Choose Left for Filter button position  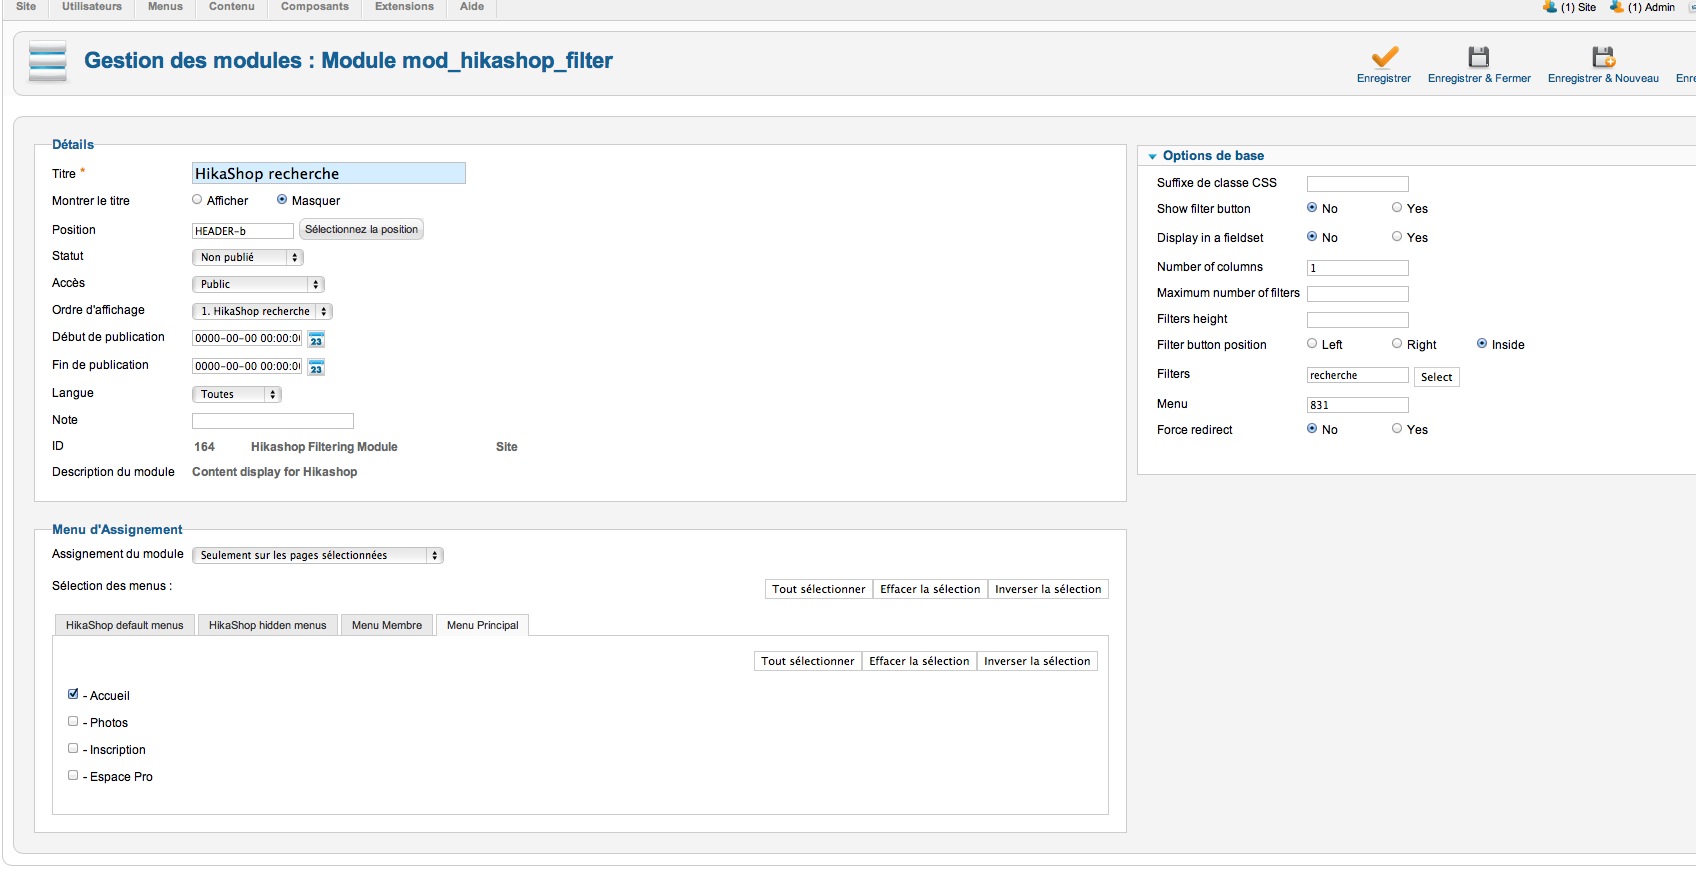(x=1312, y=344)
